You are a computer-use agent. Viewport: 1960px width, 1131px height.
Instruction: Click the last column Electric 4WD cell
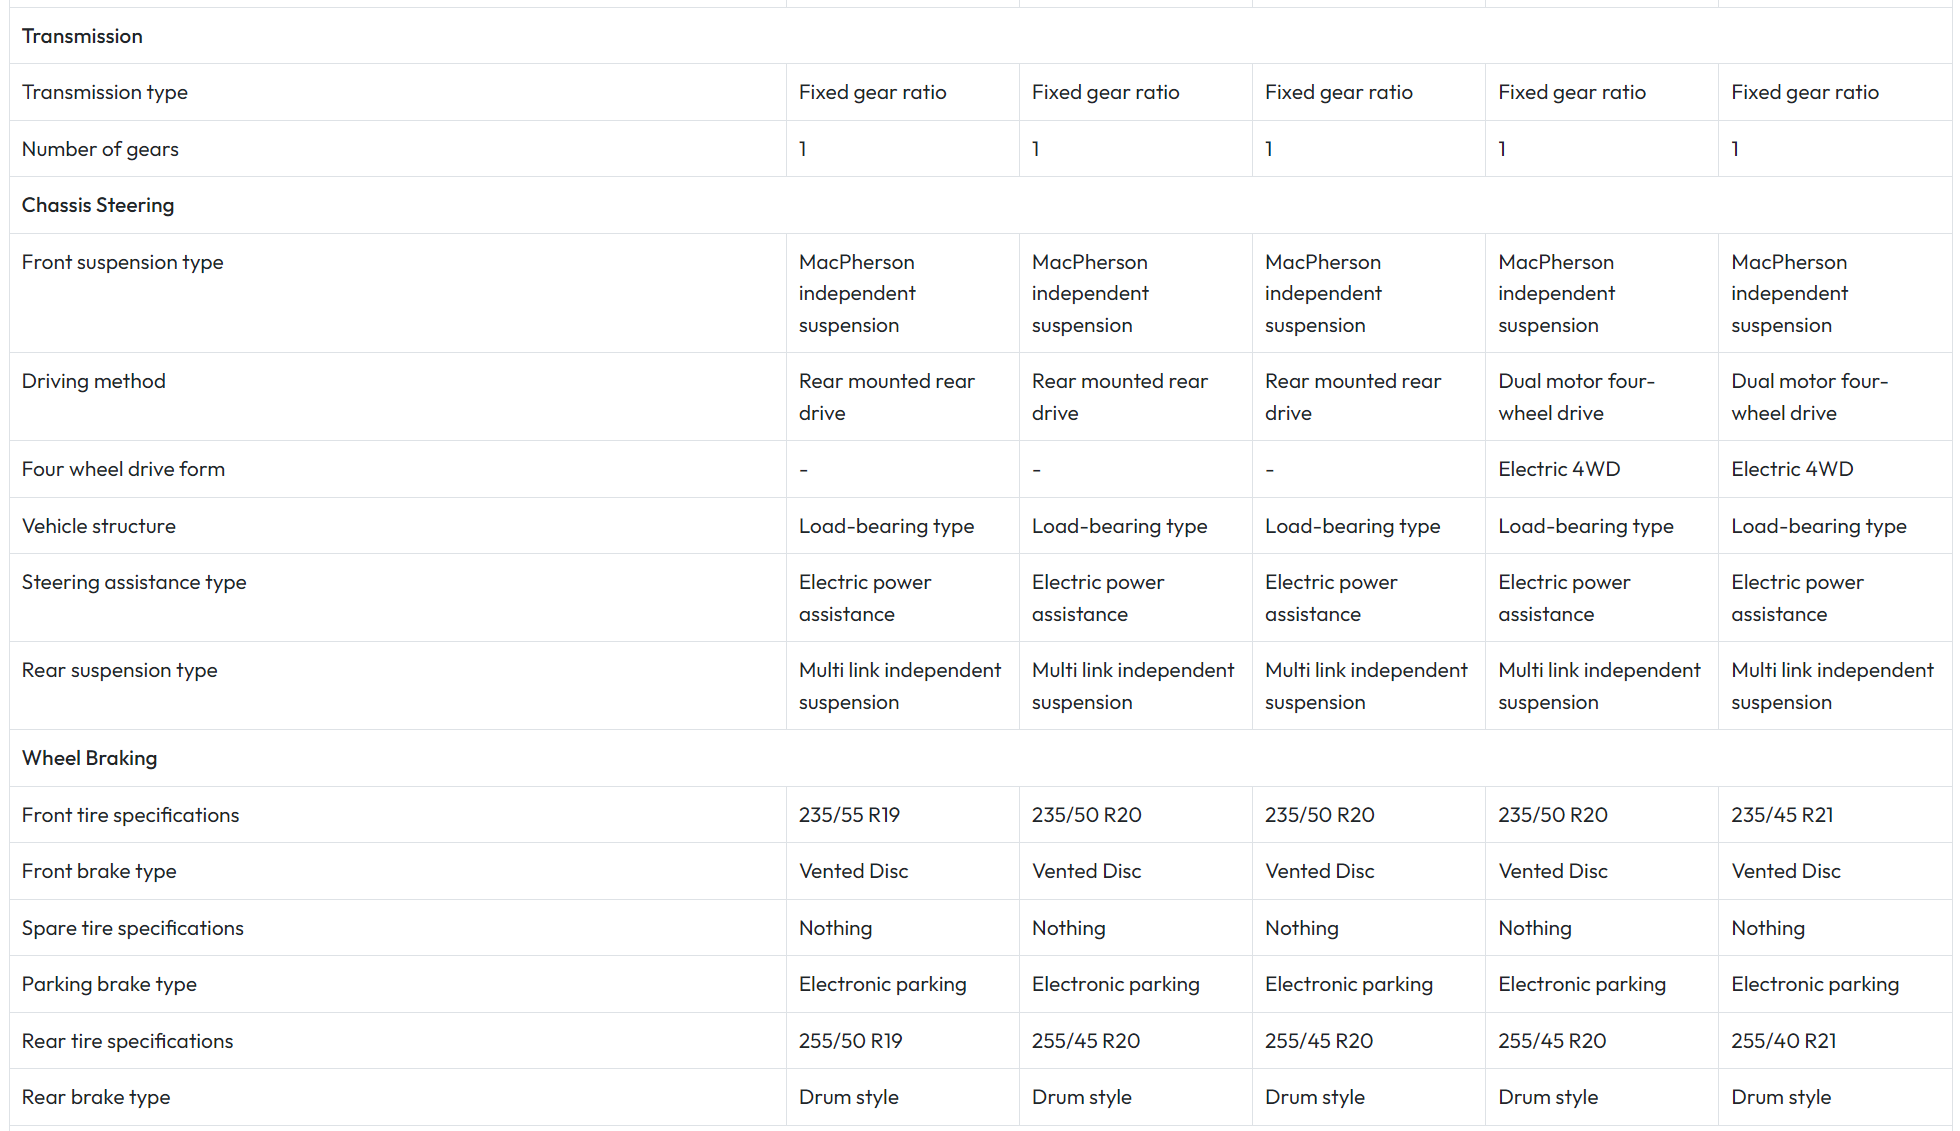[x=1792, y=469]
